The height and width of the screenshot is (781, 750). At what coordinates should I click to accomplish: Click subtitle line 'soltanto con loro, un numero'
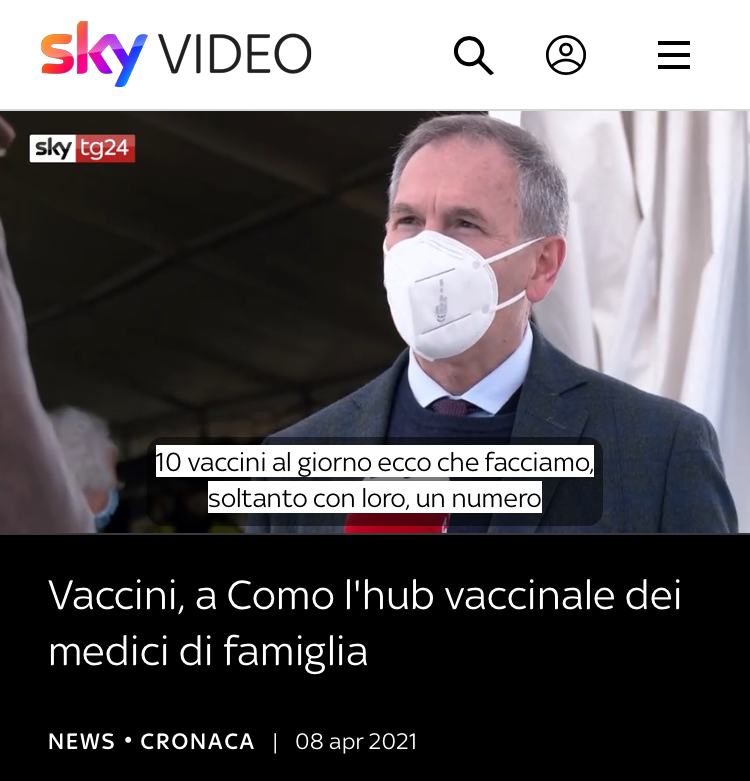(375, 498)
